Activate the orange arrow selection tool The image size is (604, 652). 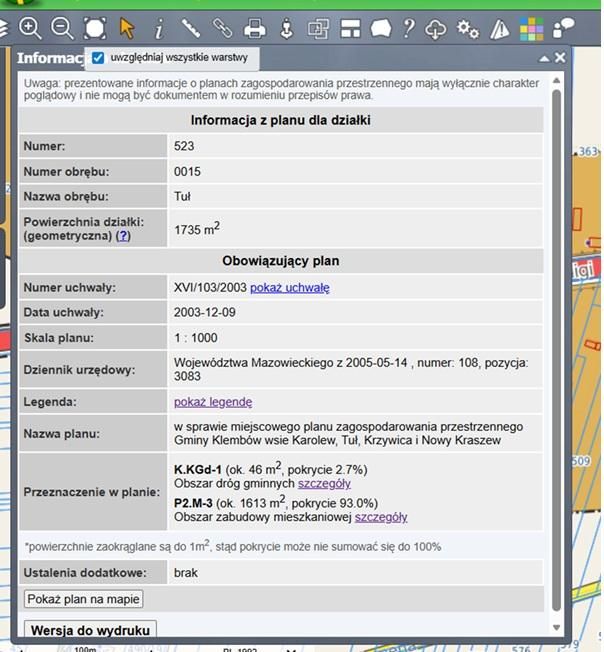[127, 28]
